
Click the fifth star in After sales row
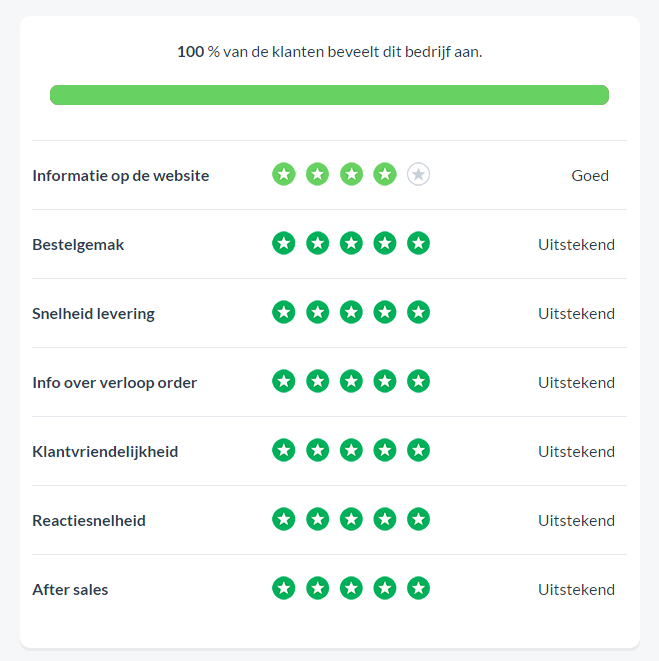pyautogui.click(x=418, y=588)
